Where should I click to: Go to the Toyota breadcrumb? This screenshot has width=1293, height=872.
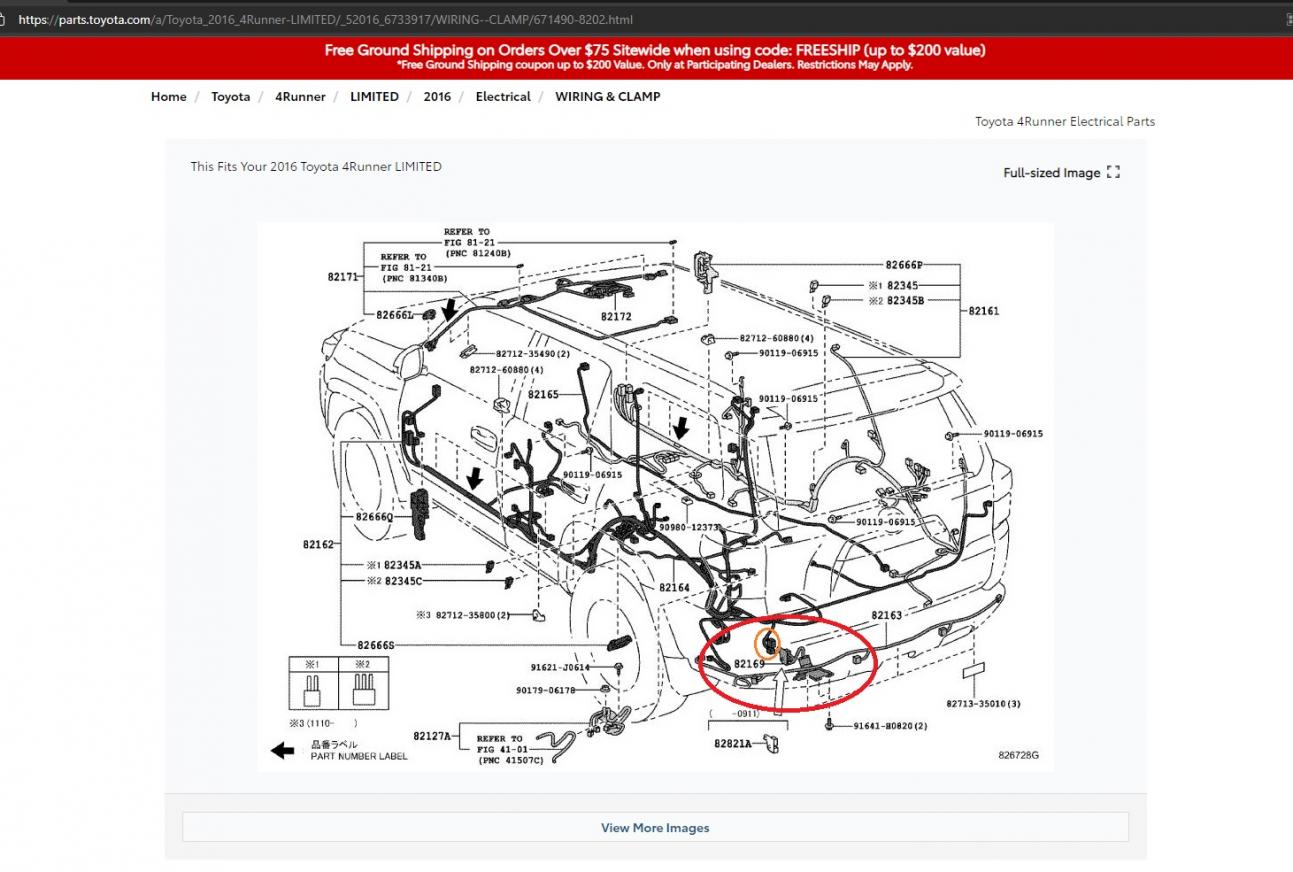coord(230,97)
